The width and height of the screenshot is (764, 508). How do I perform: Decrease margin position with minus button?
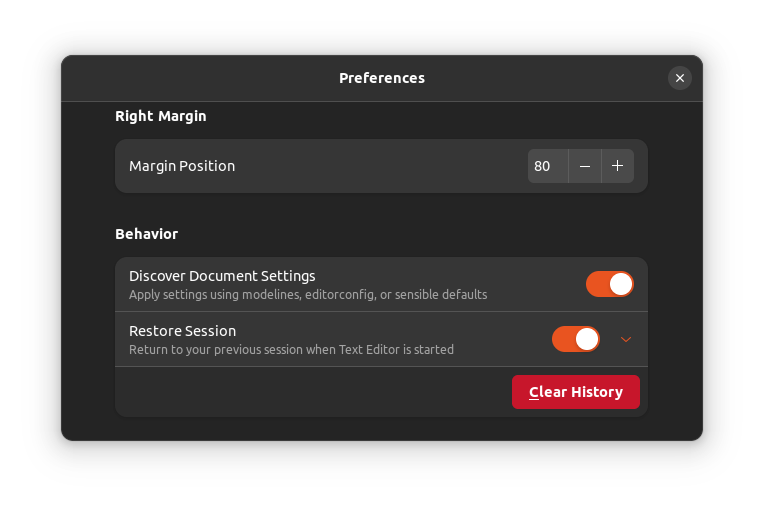585,166
